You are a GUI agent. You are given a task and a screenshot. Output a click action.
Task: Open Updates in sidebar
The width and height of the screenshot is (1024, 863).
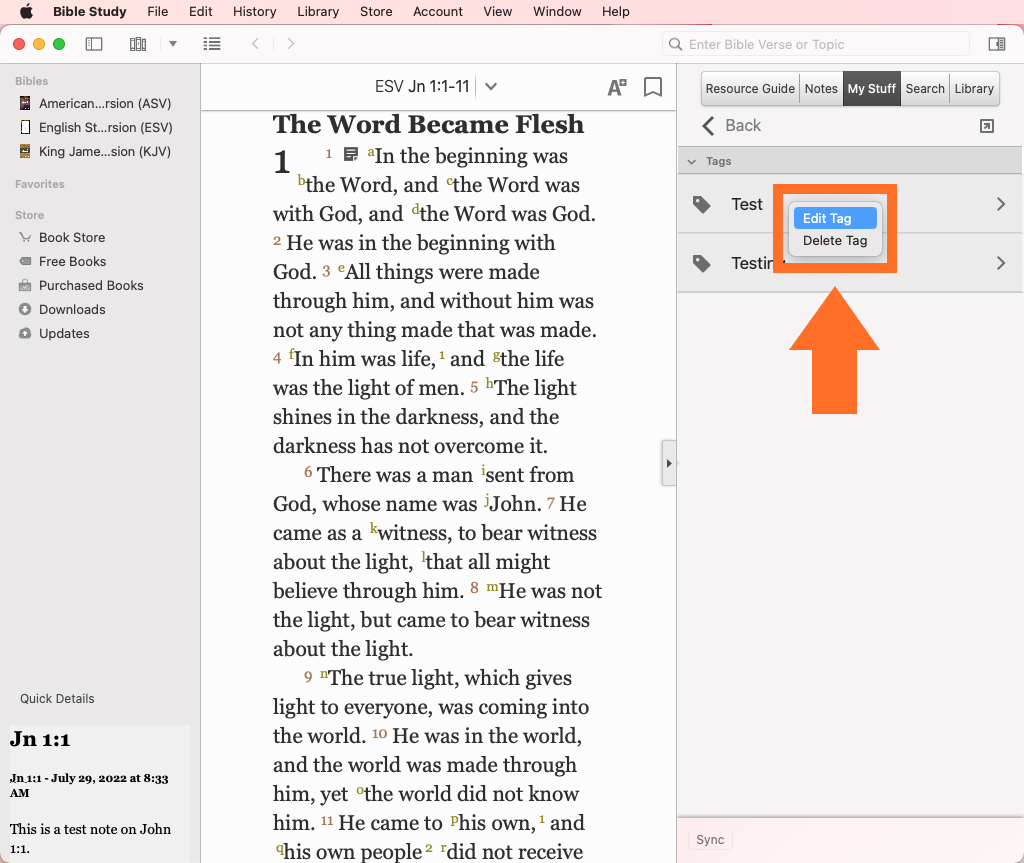[x=55, y=334]
